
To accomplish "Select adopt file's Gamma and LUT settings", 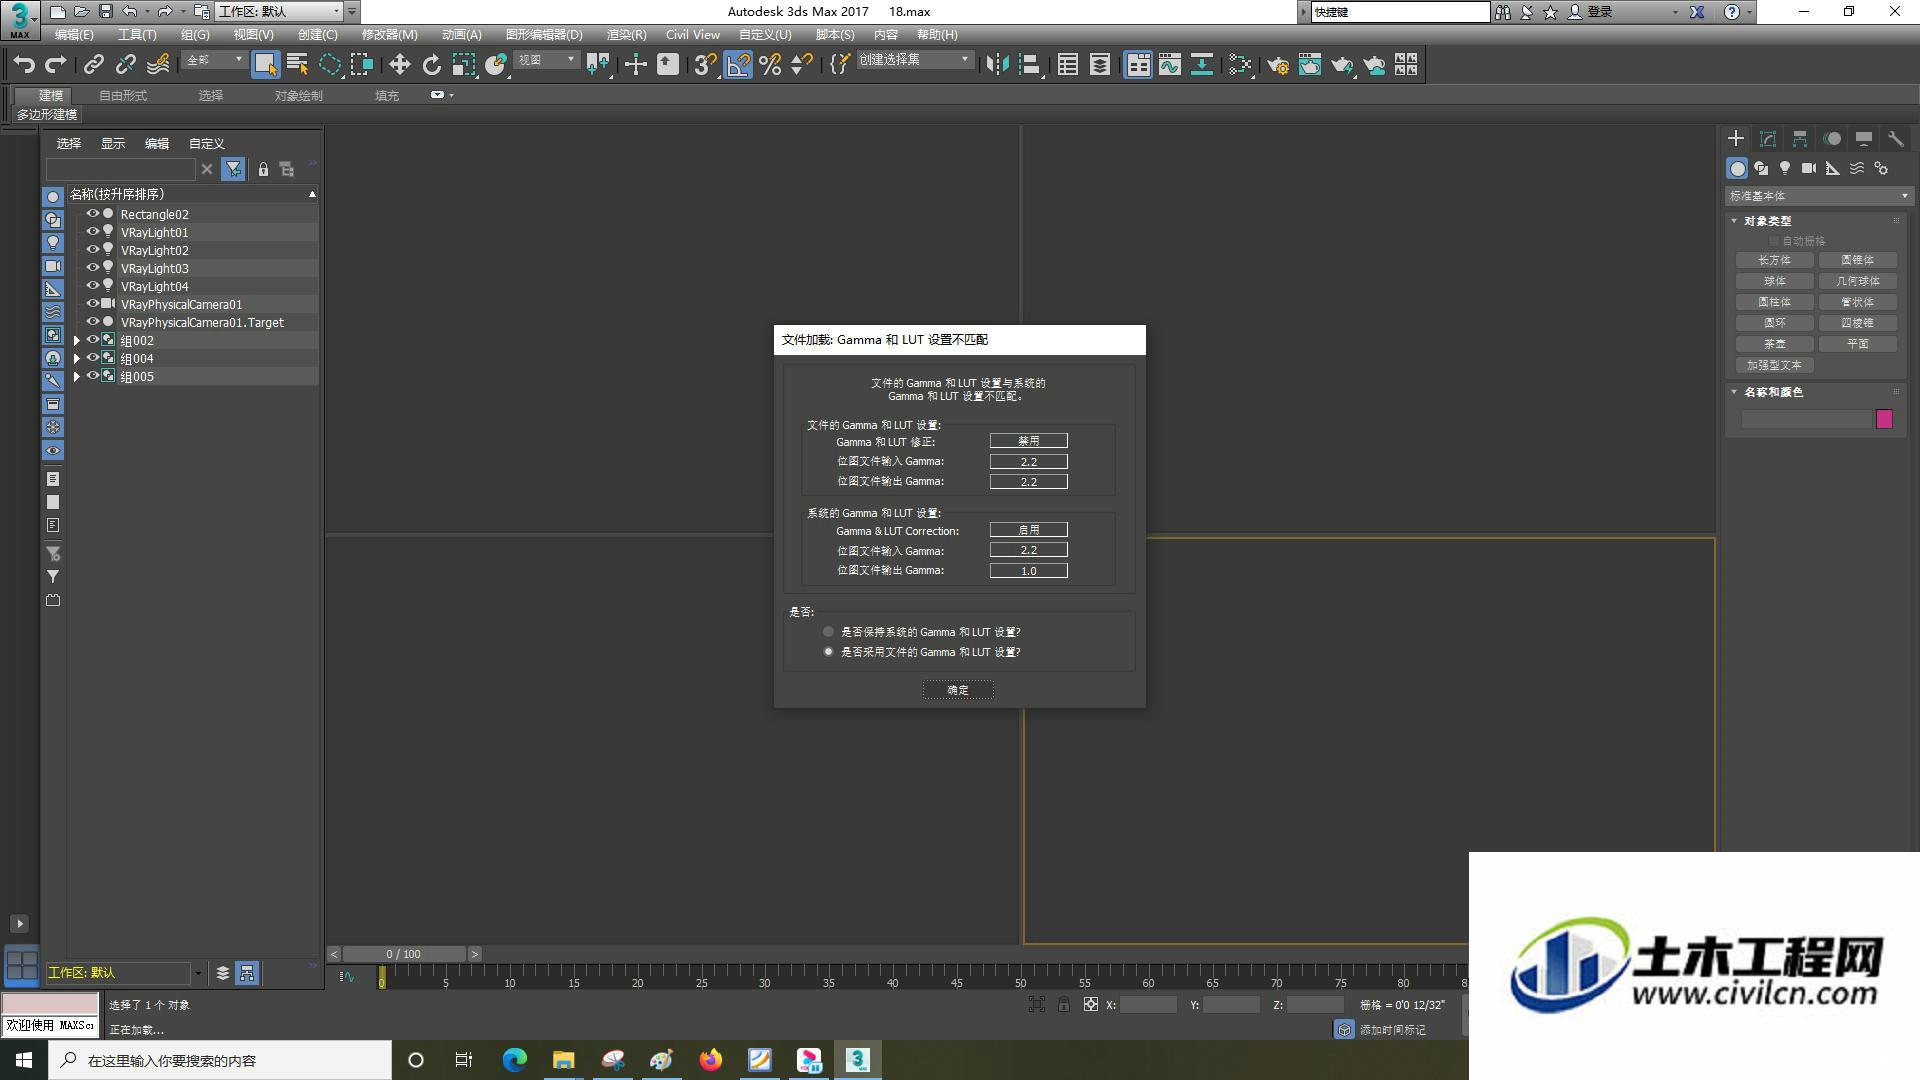I will click(828, 652).
